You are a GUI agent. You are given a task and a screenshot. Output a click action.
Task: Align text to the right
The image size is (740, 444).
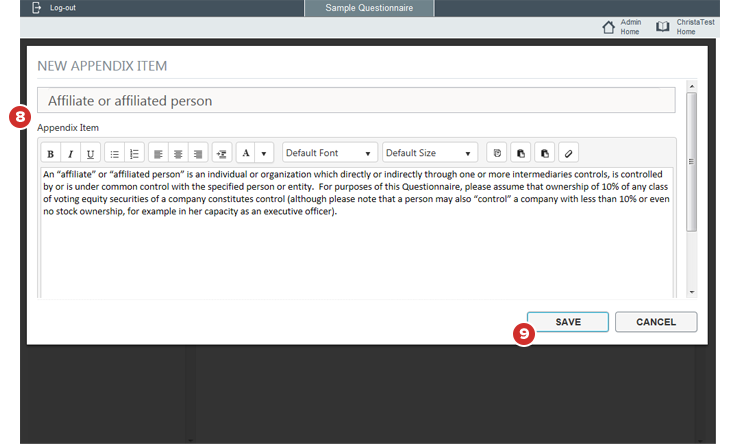click(198, 154)
